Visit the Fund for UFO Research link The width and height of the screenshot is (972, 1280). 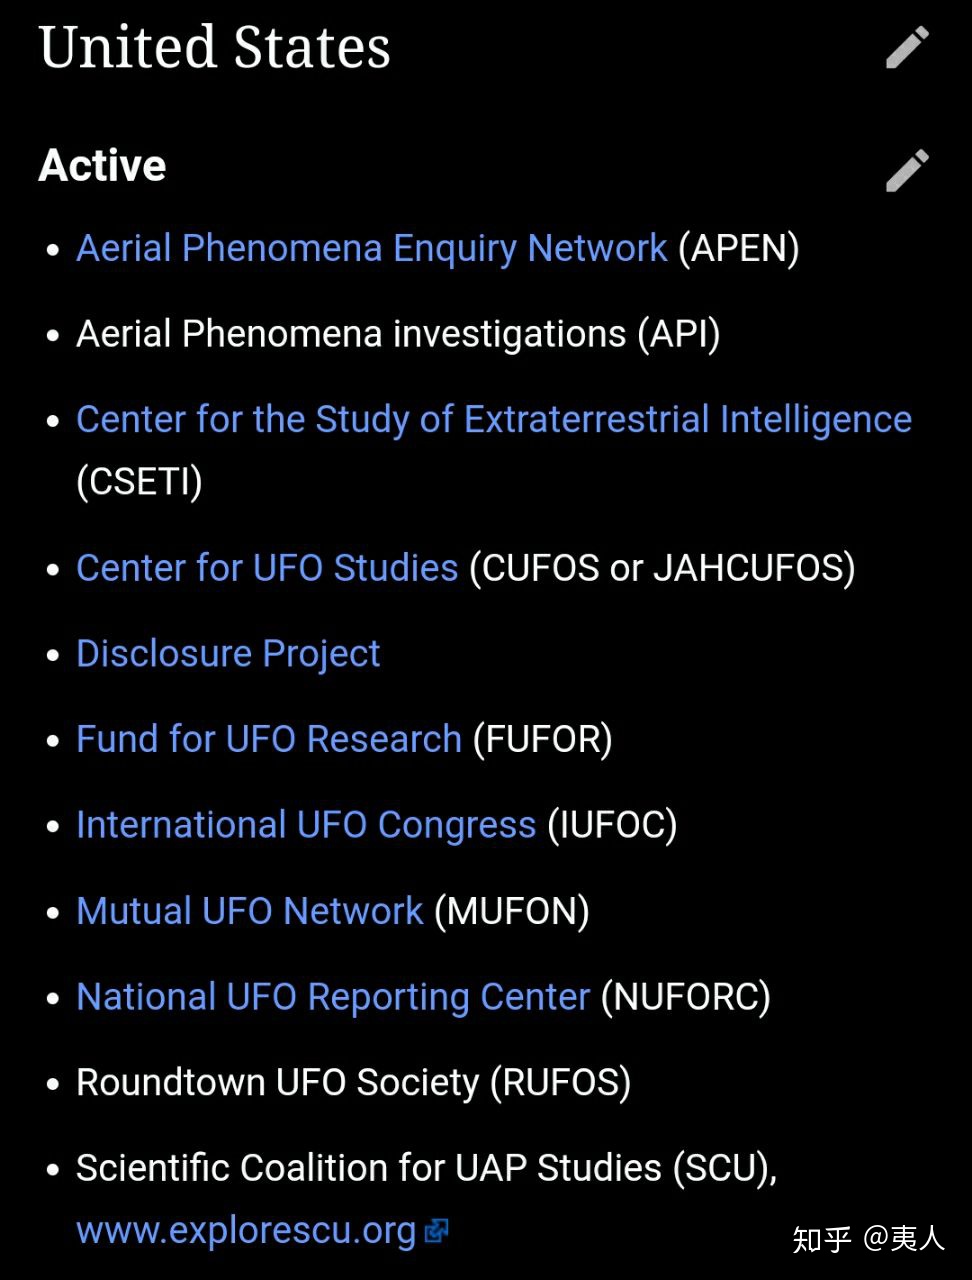(269, 739)
